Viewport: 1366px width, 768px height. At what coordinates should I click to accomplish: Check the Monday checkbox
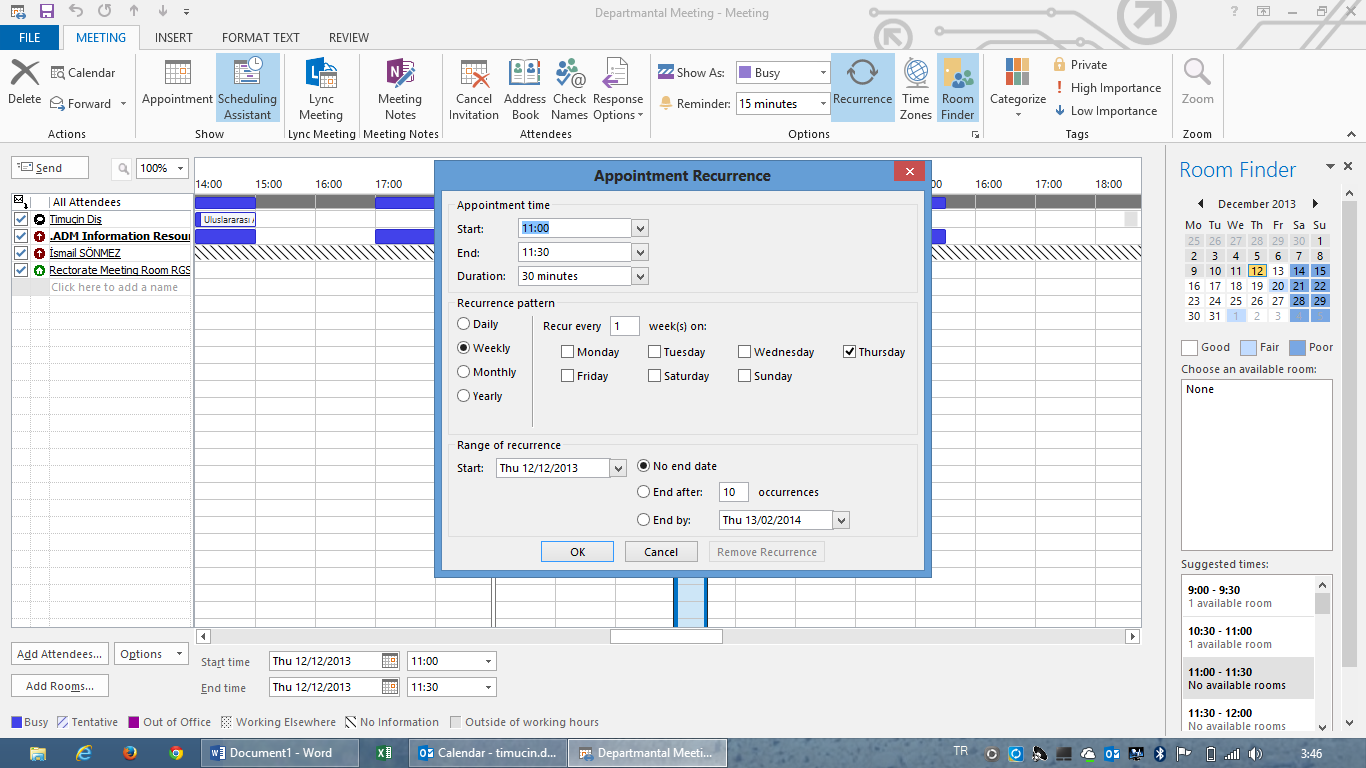(x=568, y=352)
